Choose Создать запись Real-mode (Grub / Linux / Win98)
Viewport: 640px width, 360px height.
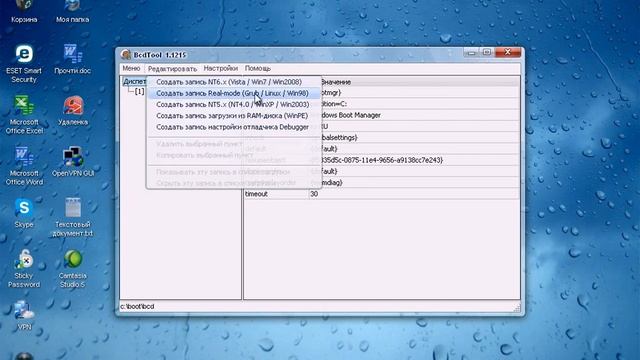coord(233,93)
